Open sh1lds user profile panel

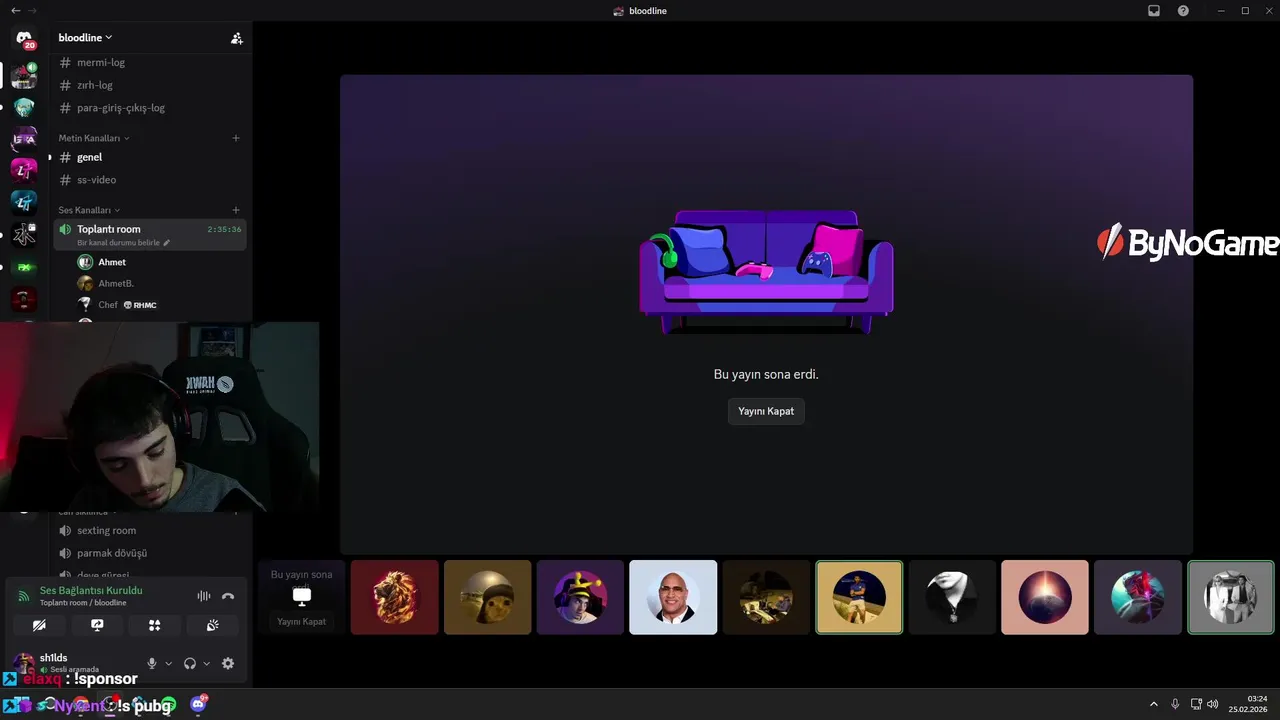72,663
